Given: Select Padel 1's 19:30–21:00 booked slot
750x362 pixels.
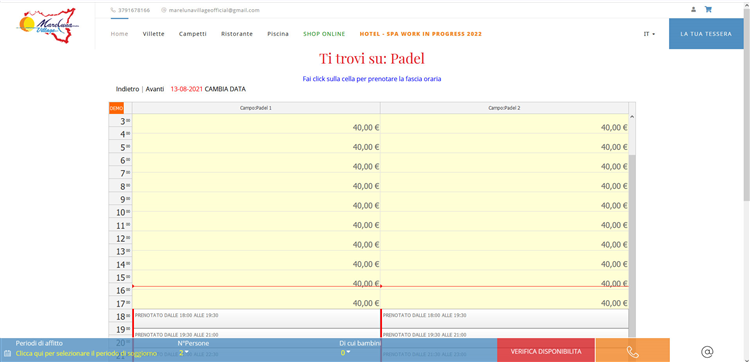Looking at the screenshot, I should [257, 334].
